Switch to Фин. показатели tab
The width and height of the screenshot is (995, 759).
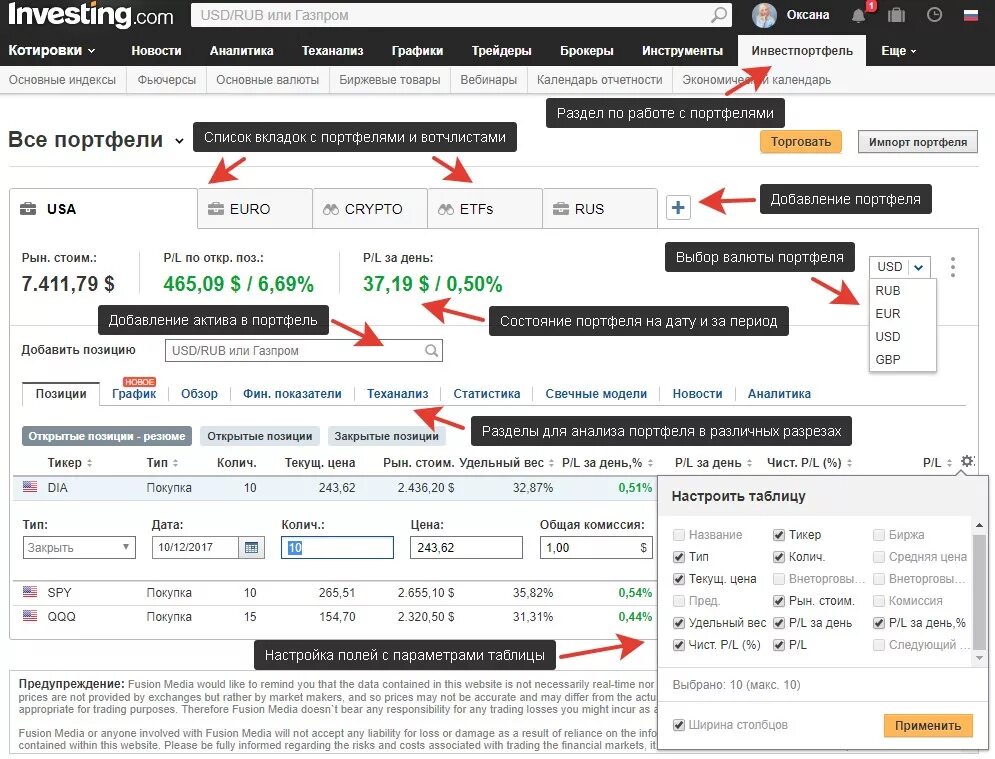(x=292, y=393)
